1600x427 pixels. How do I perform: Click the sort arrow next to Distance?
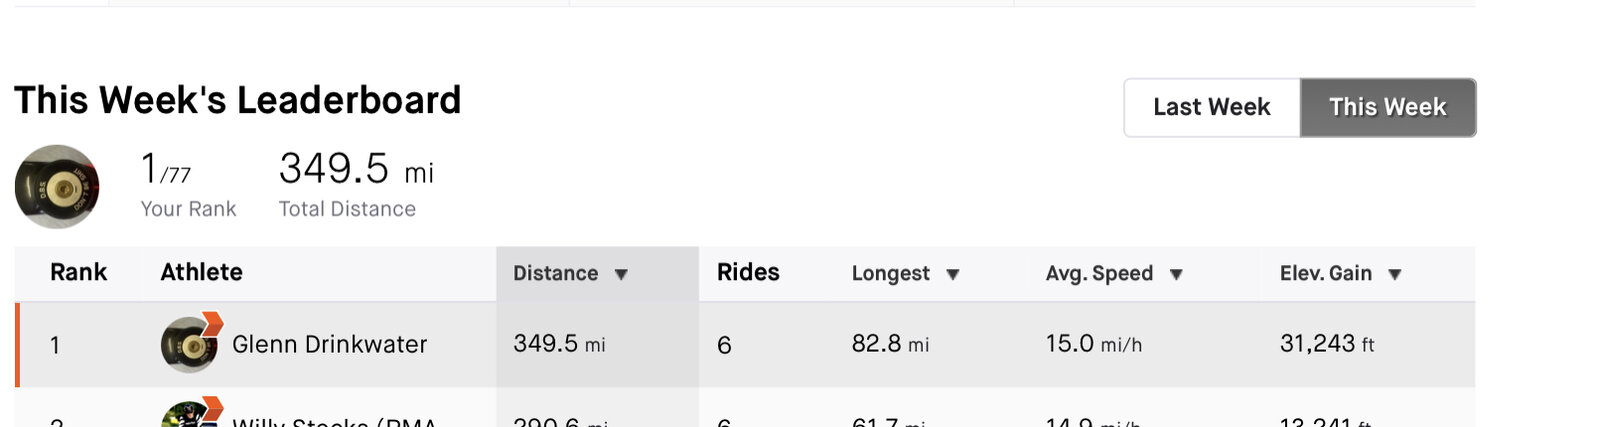point(621,274)
